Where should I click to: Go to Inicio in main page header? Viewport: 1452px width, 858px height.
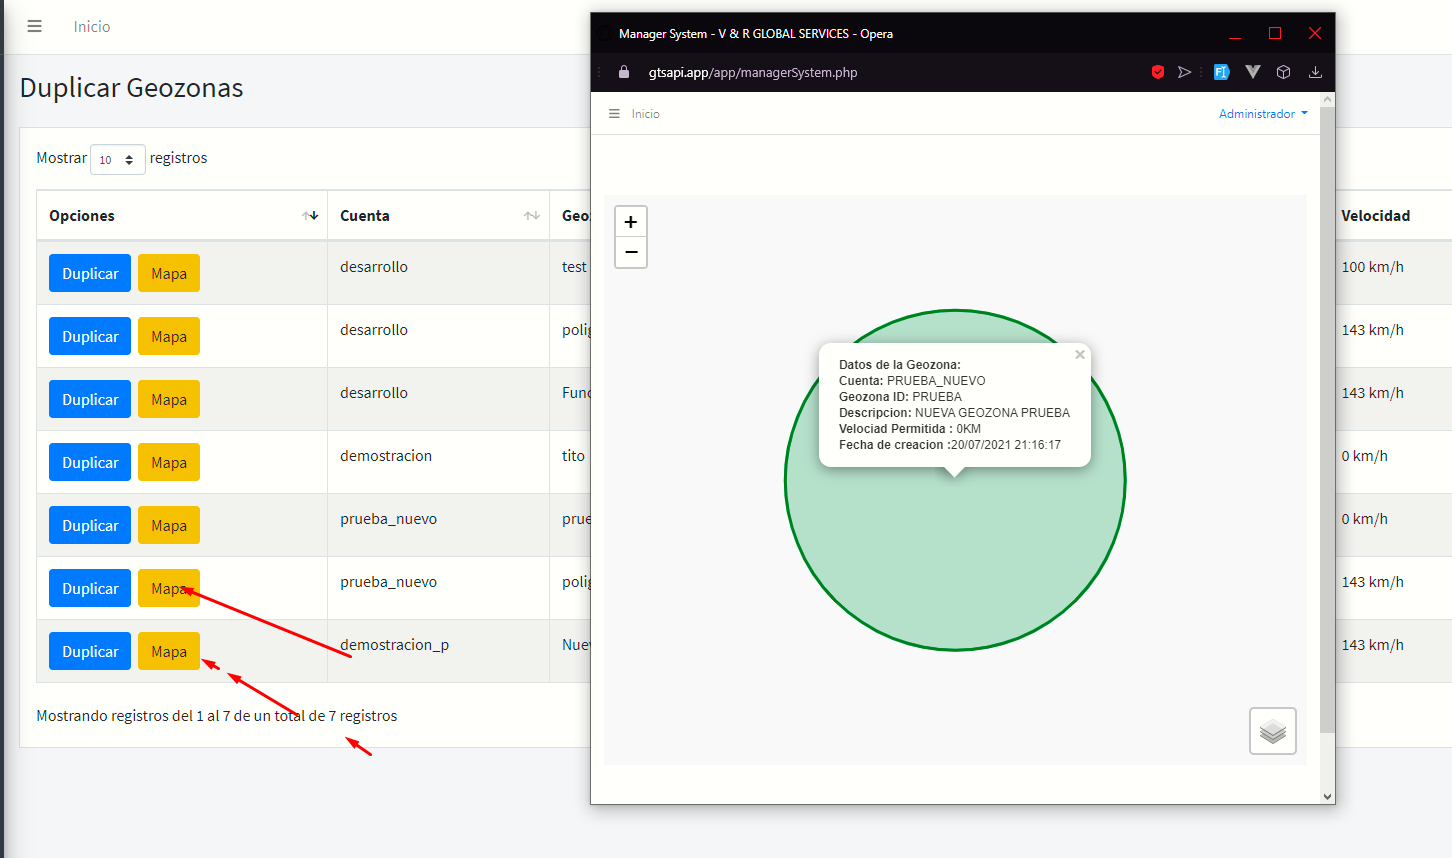point(92,27)
